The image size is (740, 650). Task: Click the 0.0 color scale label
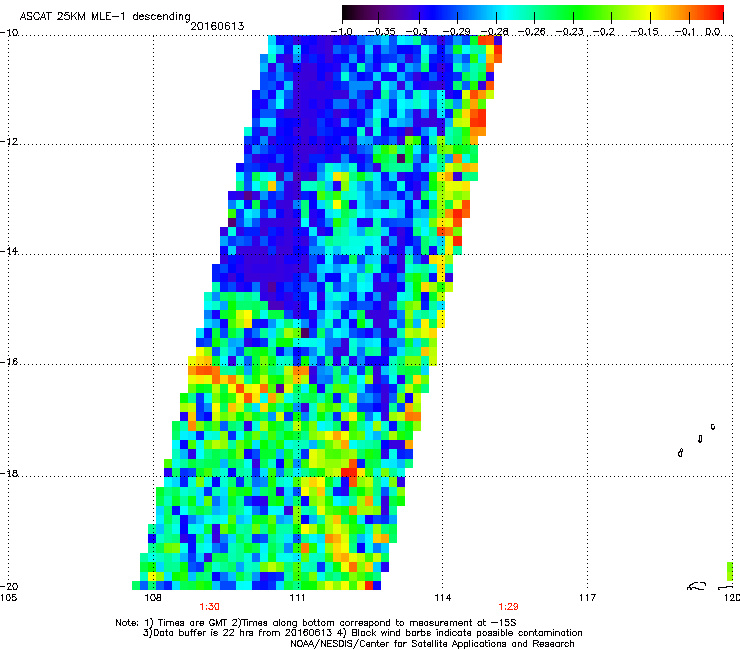pyautogui.click(x=713, y=32)
